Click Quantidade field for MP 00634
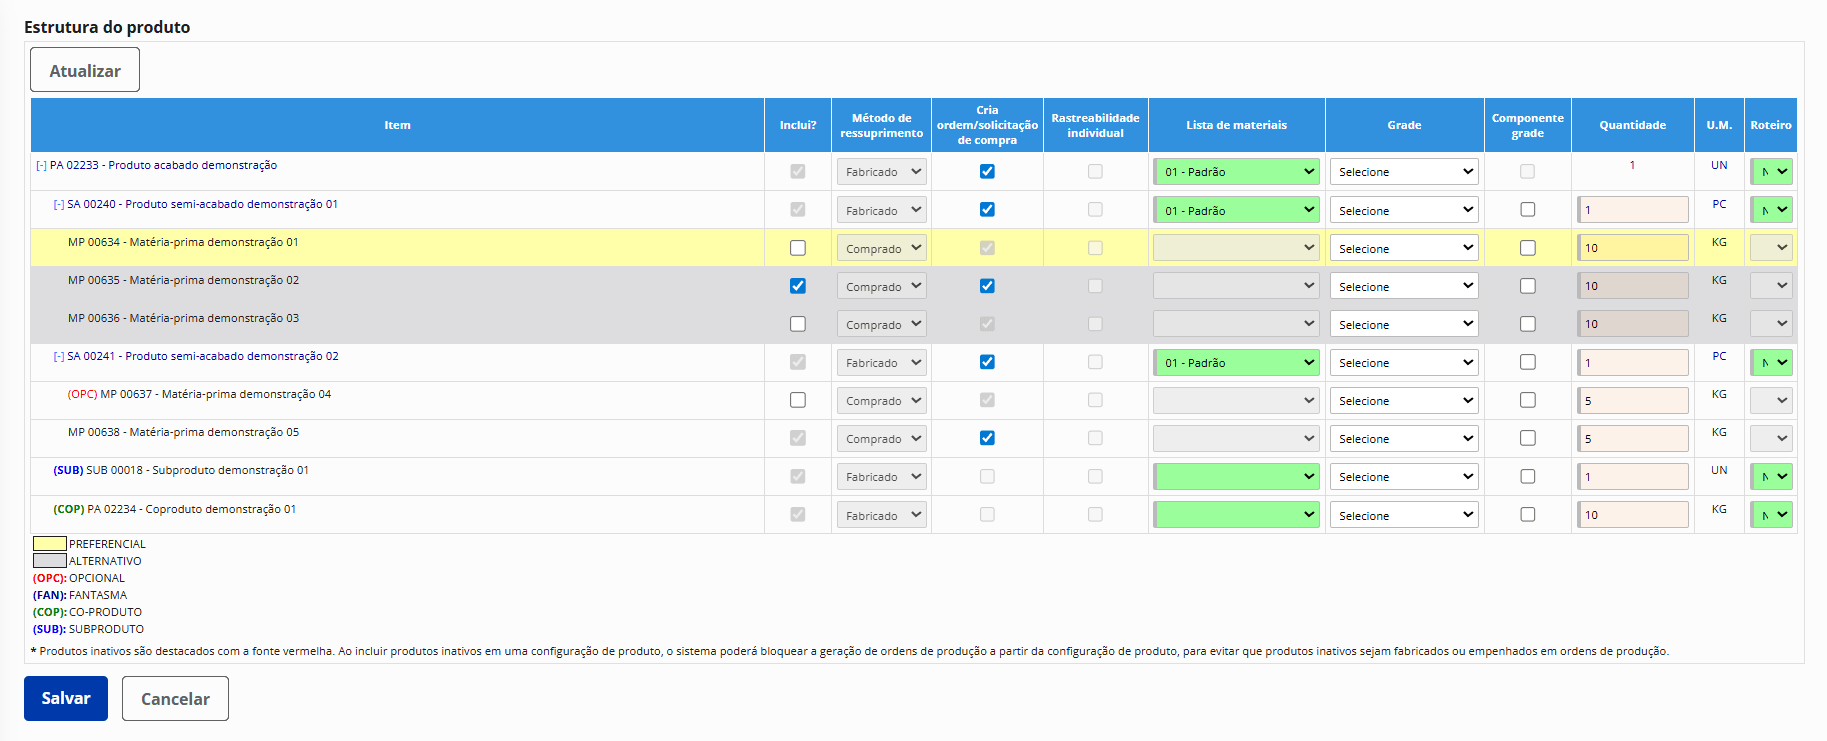The height and width of the screenshot is (741, 1827). point(1632,248)
